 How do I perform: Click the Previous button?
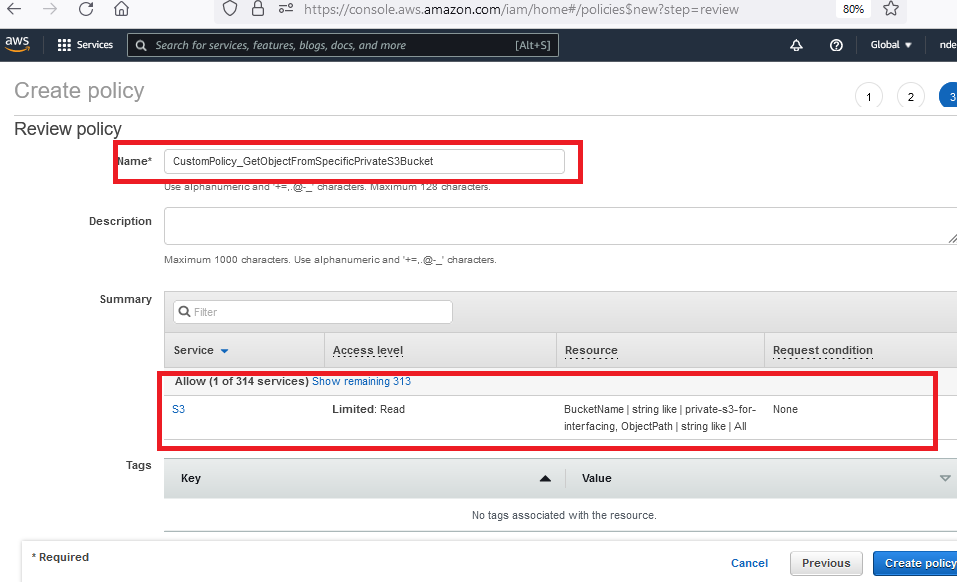(826, 563)
